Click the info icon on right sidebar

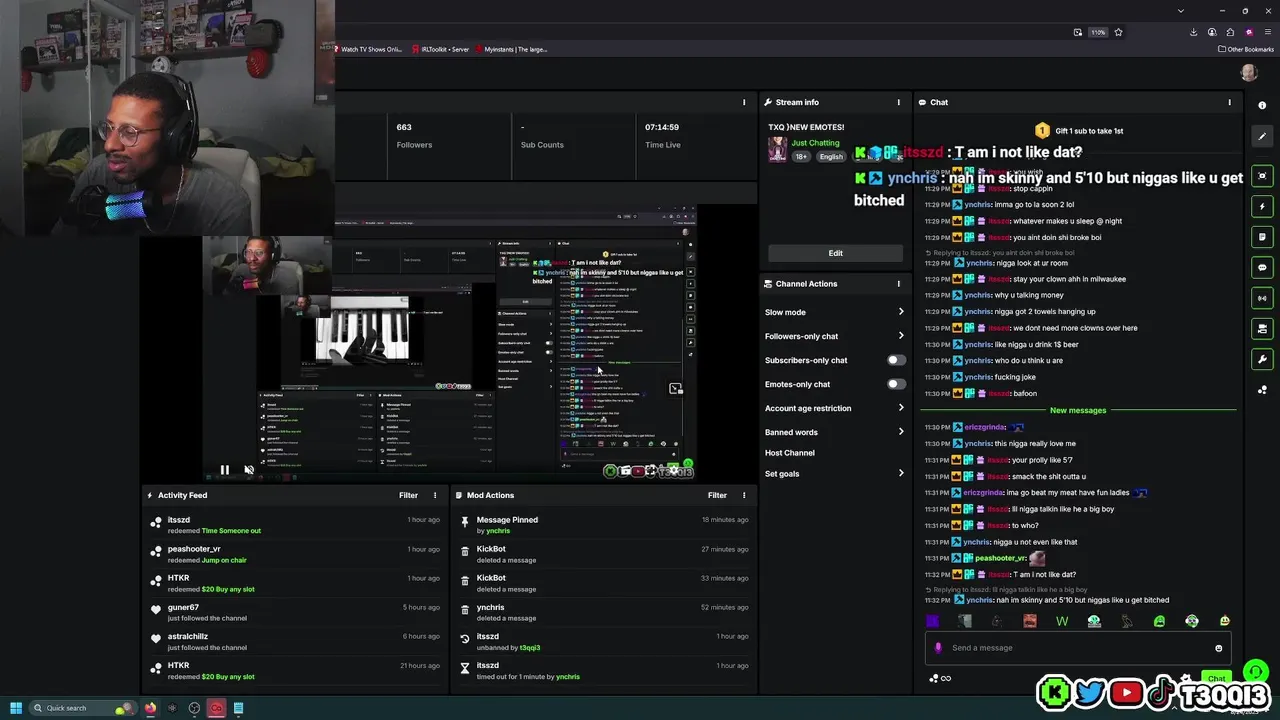point(1263,105)
